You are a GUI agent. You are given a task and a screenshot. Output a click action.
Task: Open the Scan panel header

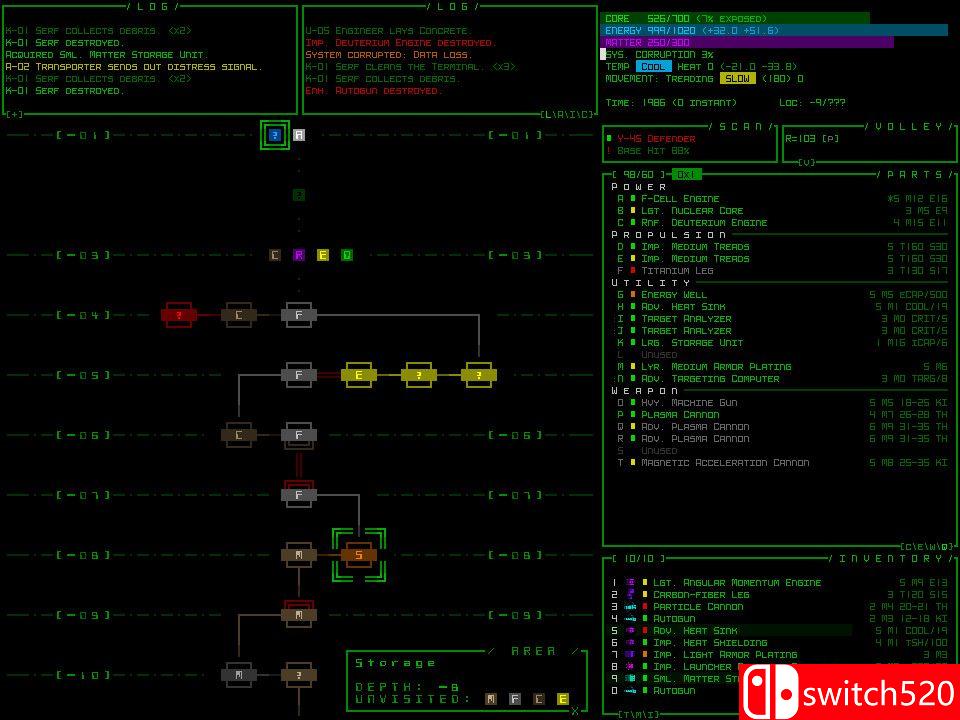tap(740, 127)
